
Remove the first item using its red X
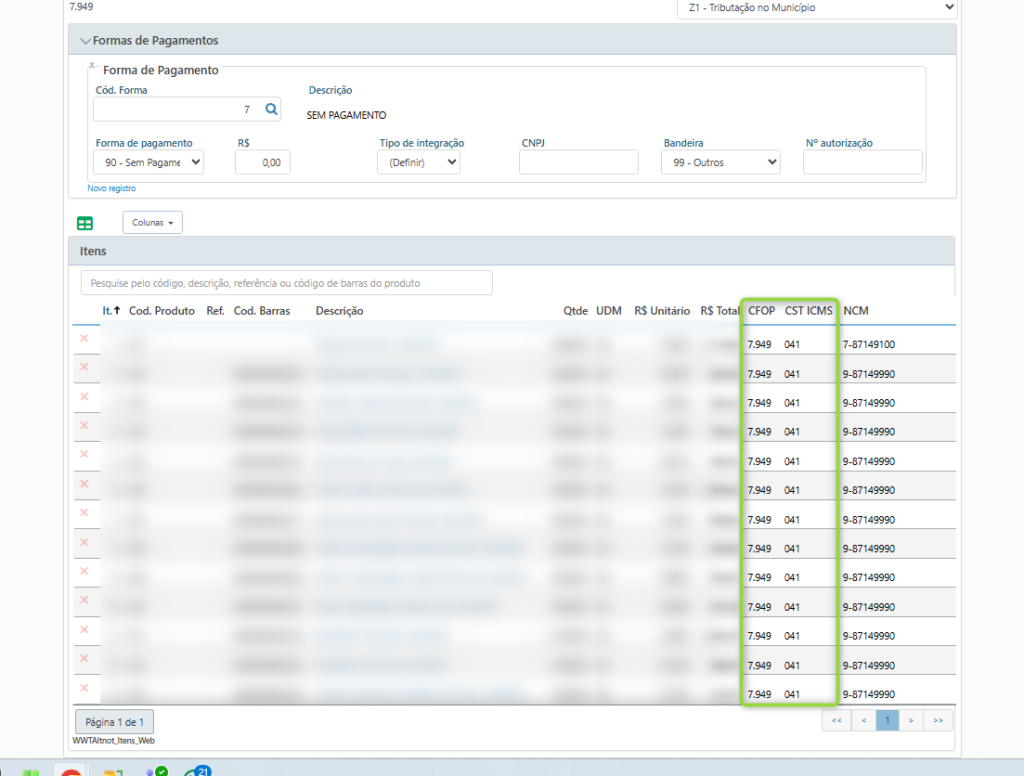click(x=84, y=339)
